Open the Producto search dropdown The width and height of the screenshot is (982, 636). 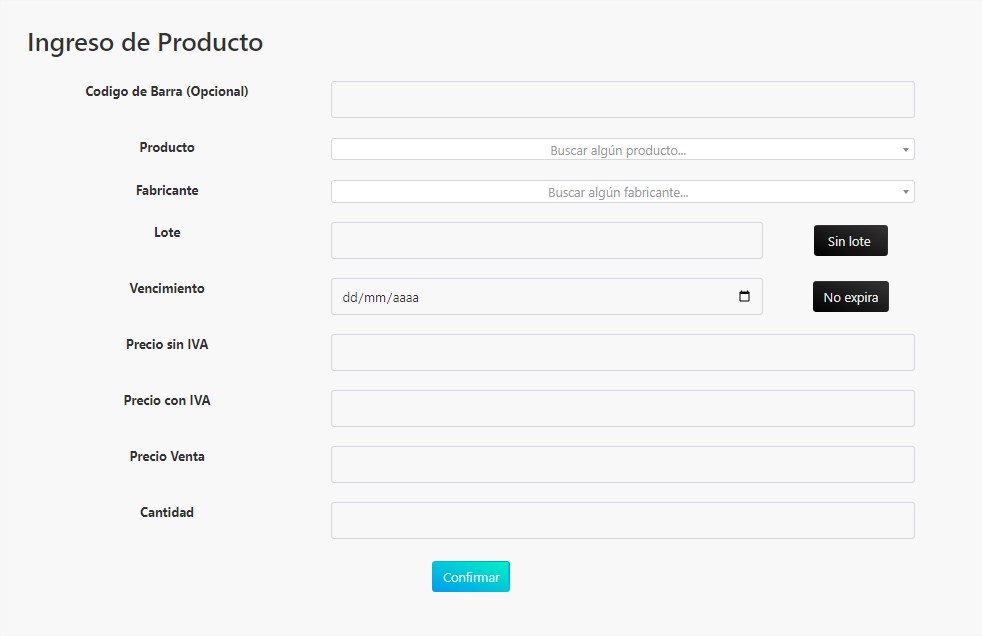(x=623, y=150)
